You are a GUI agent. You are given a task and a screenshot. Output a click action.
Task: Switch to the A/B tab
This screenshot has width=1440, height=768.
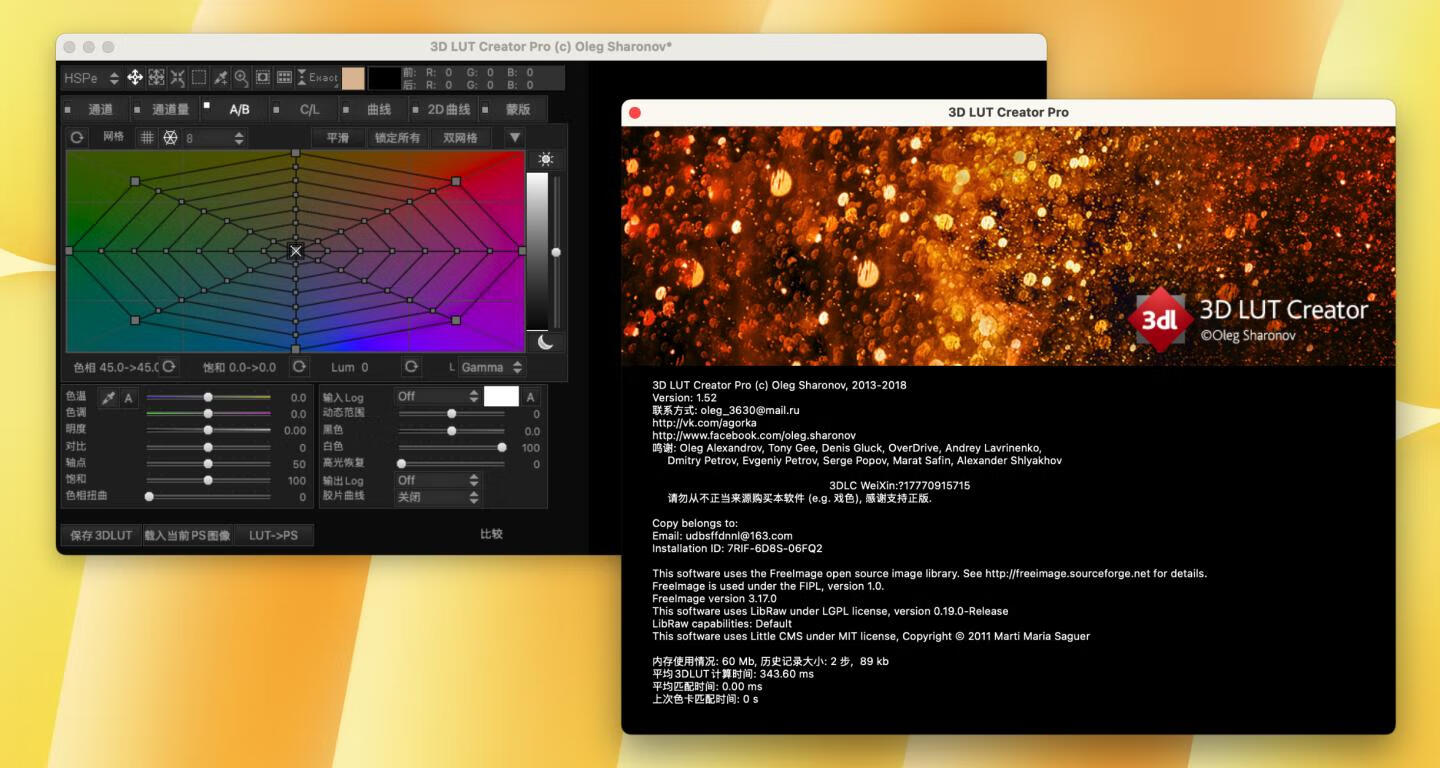coord(240,109)
